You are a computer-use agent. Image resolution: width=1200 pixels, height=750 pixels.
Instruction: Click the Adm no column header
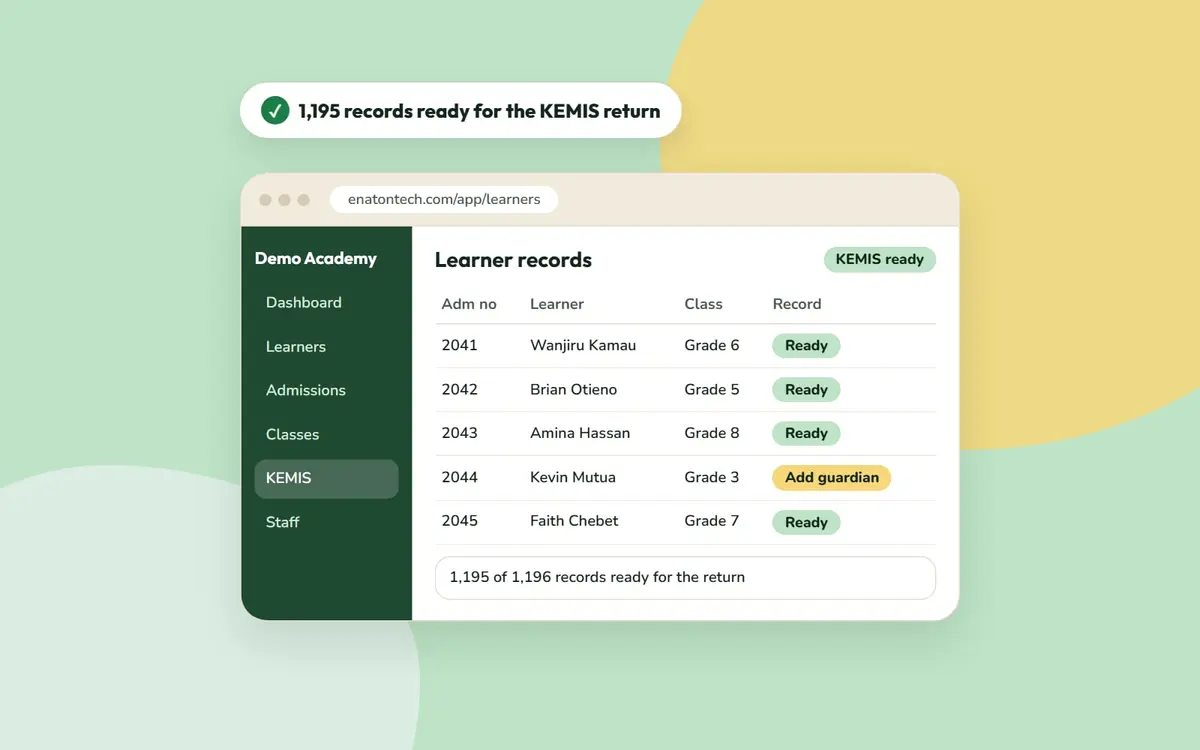[469, 304]
